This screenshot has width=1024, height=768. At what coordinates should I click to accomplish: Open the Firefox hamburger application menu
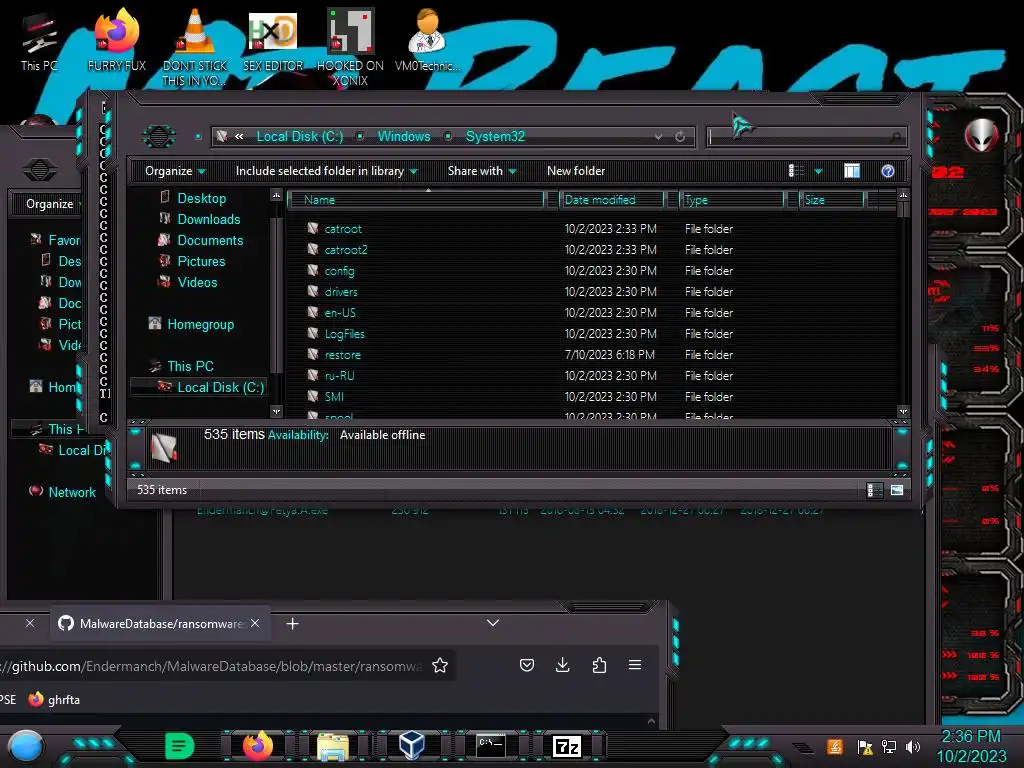635,665
